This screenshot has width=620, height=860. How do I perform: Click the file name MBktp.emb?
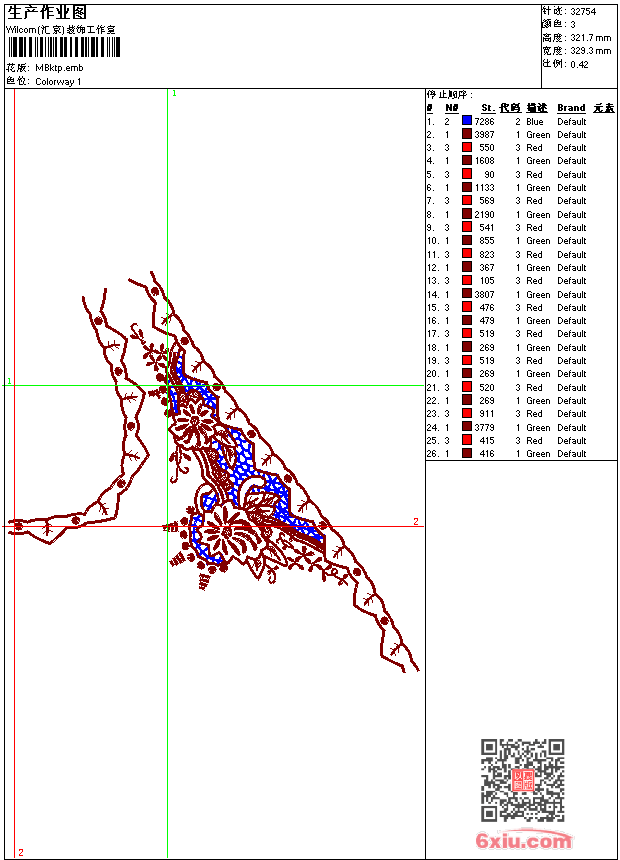(x=59, y=68)
